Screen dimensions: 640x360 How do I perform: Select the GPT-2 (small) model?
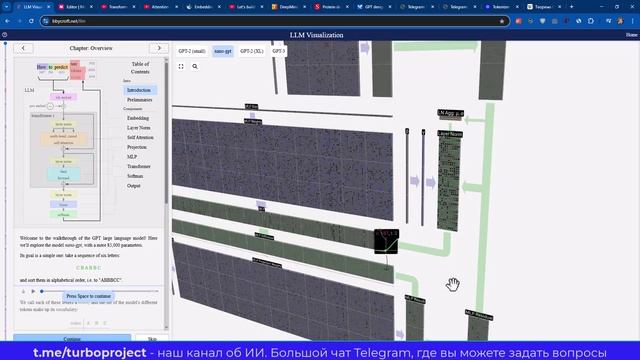[192, 51]
